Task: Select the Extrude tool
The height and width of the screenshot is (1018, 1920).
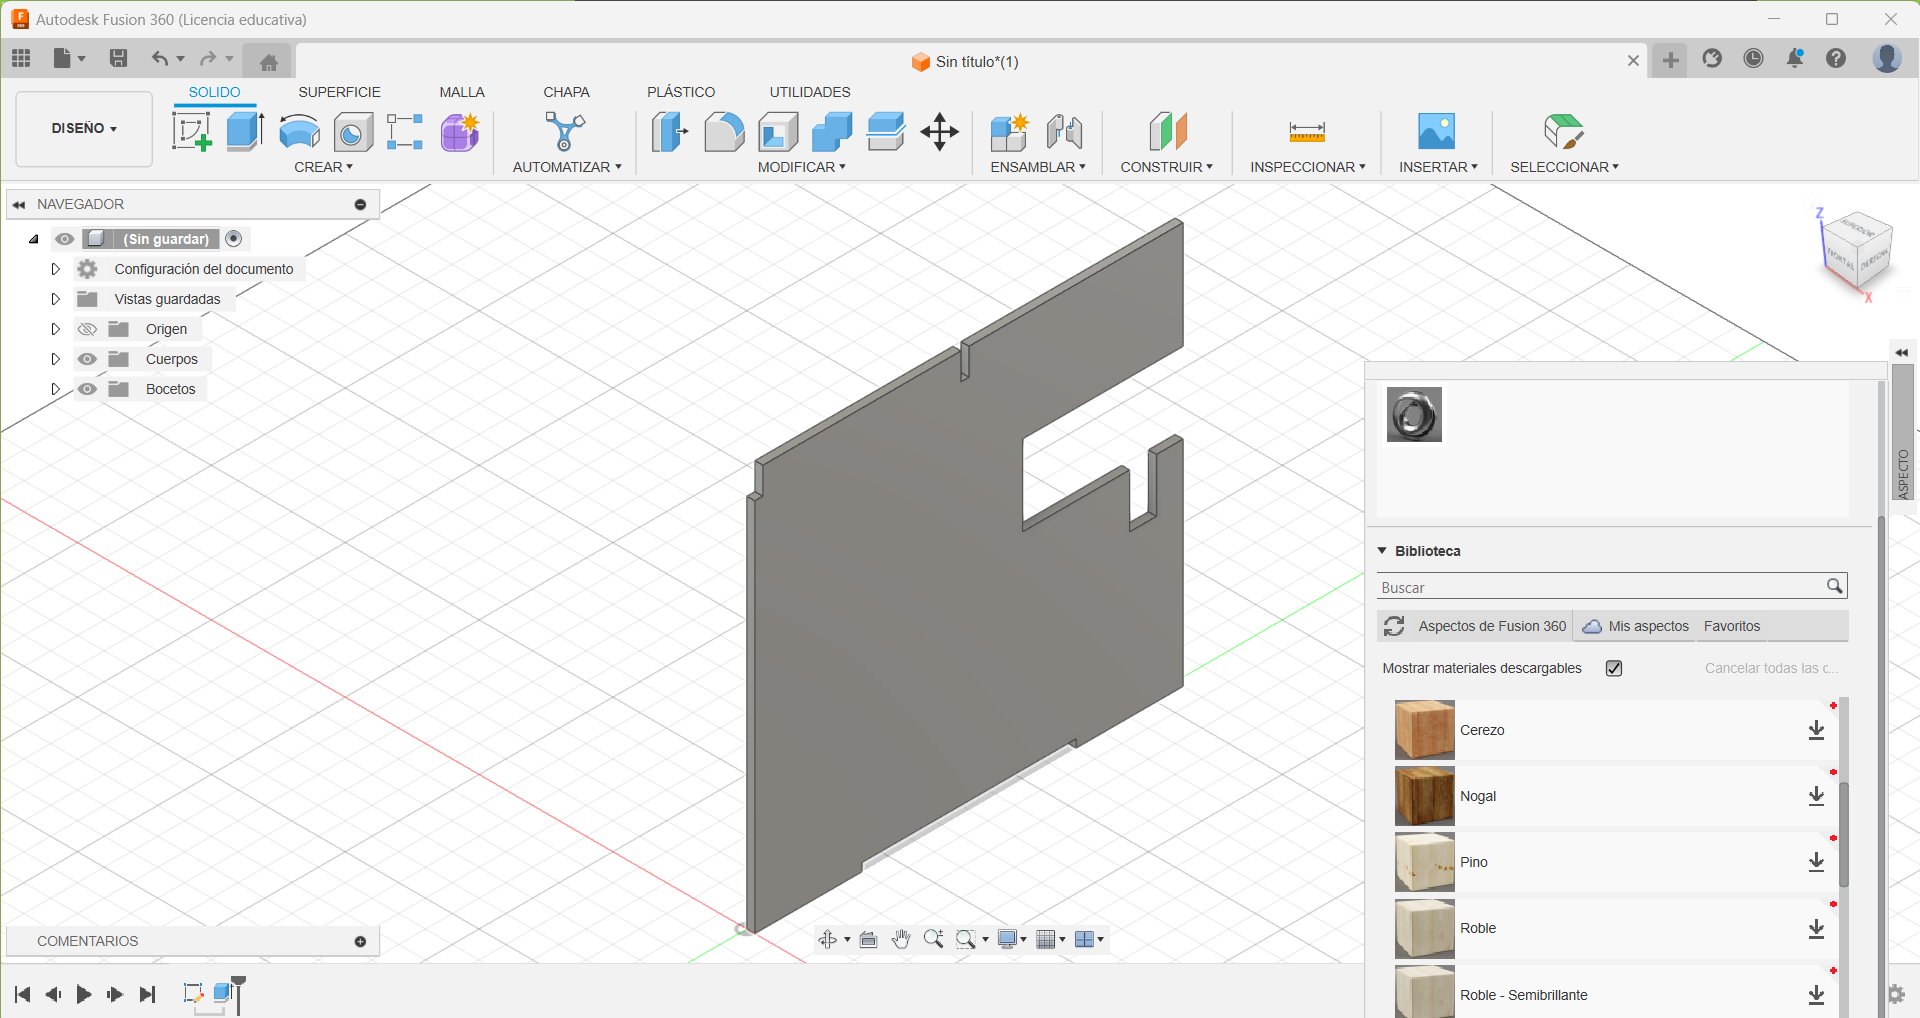Action: pyautogui.click(x=245, y=131)
